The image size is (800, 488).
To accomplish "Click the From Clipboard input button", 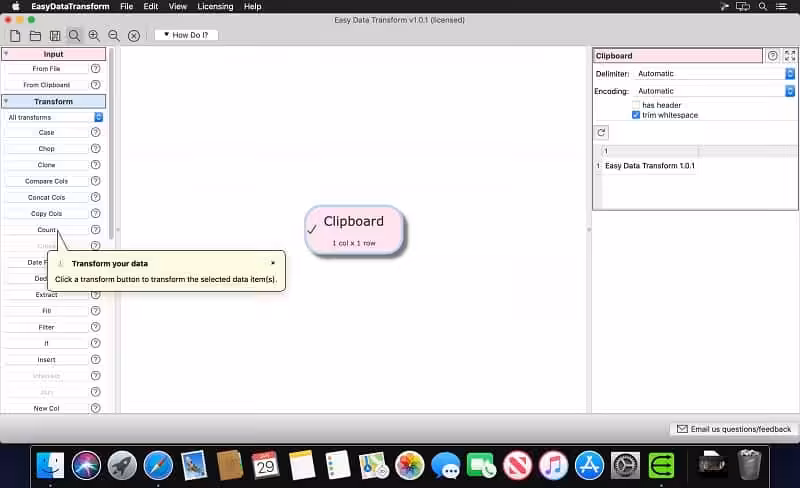I will (46, 85).
